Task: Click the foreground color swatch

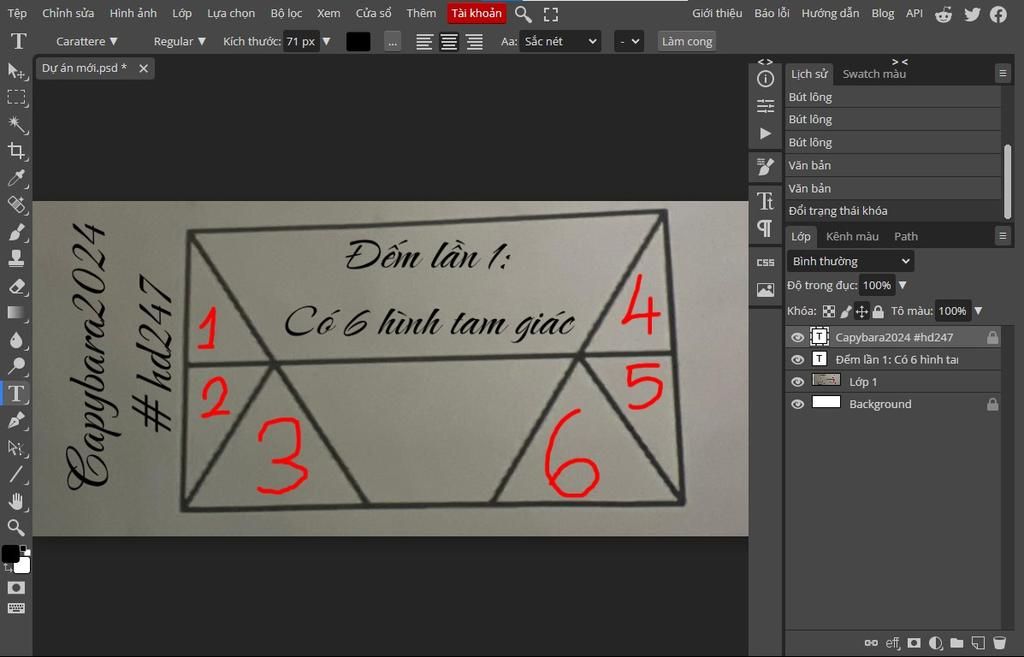Action: (x=10, y=554)
